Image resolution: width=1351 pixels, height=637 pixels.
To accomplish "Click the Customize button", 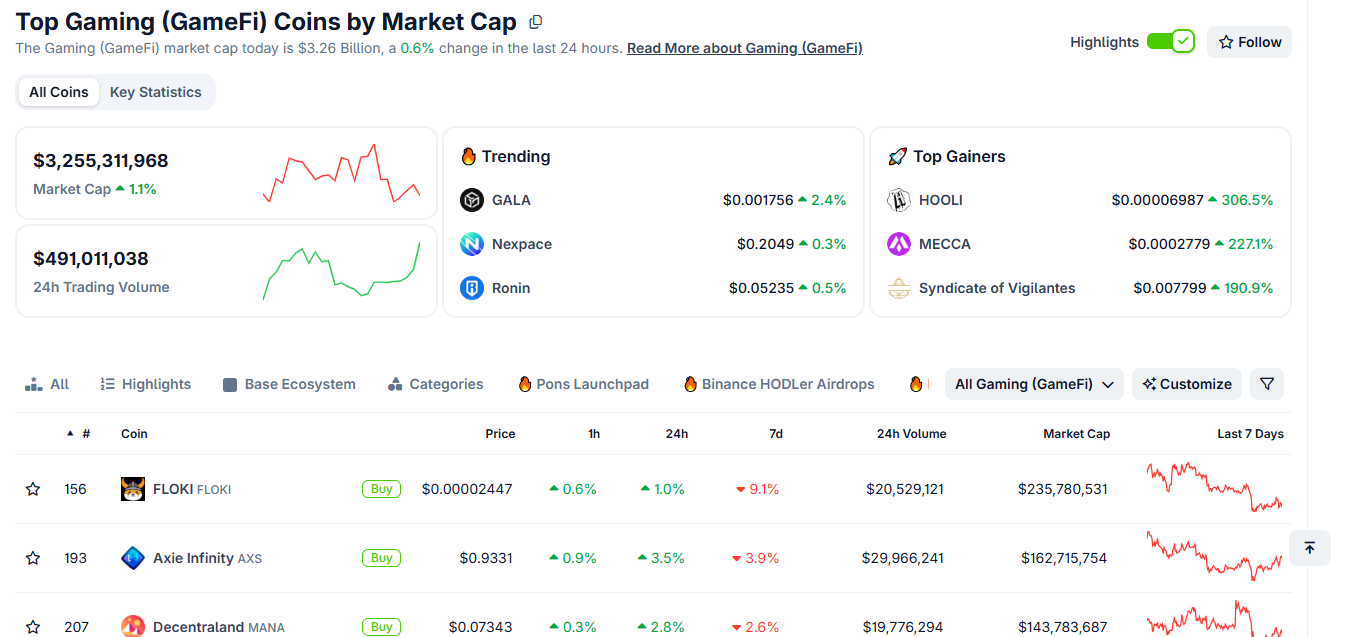I will [1187, 384].
